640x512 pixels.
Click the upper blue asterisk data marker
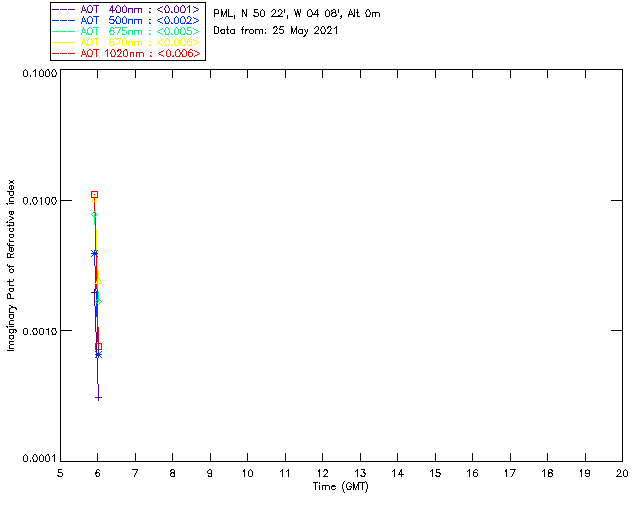tap(94, 254)
